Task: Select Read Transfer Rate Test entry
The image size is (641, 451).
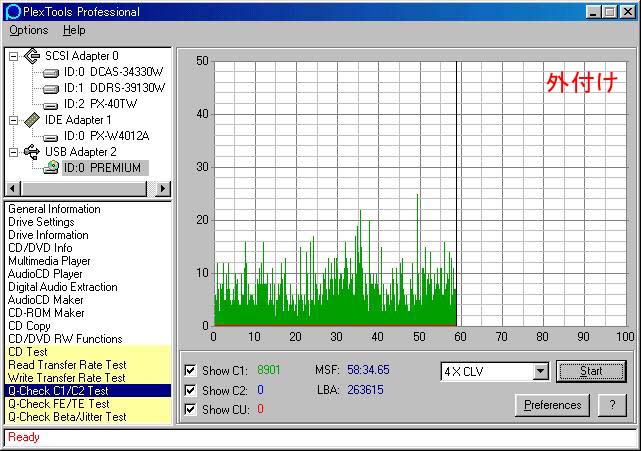Action: tap(88, 365)
